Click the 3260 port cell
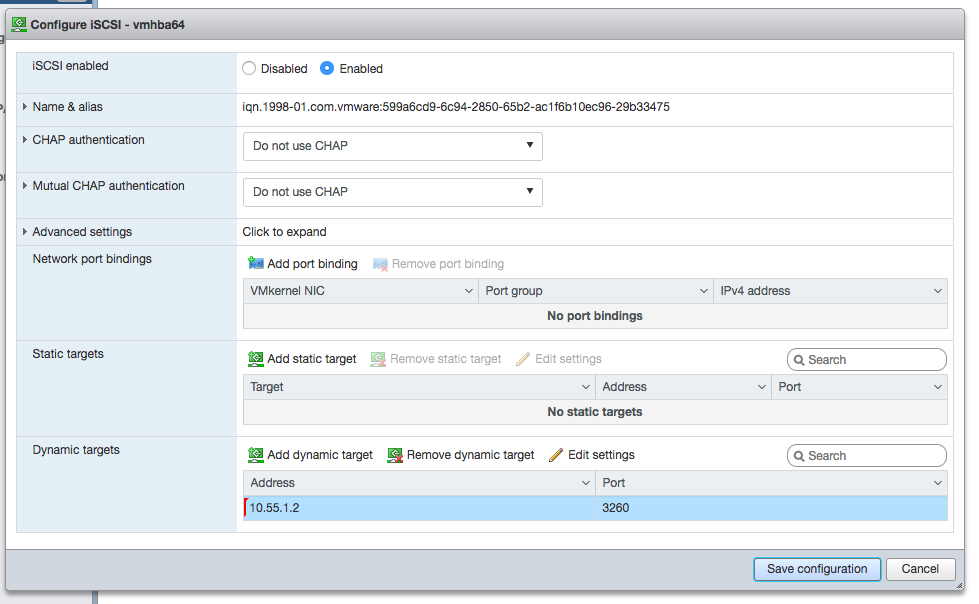The image size is (979, 604). [x=771, y=508]
